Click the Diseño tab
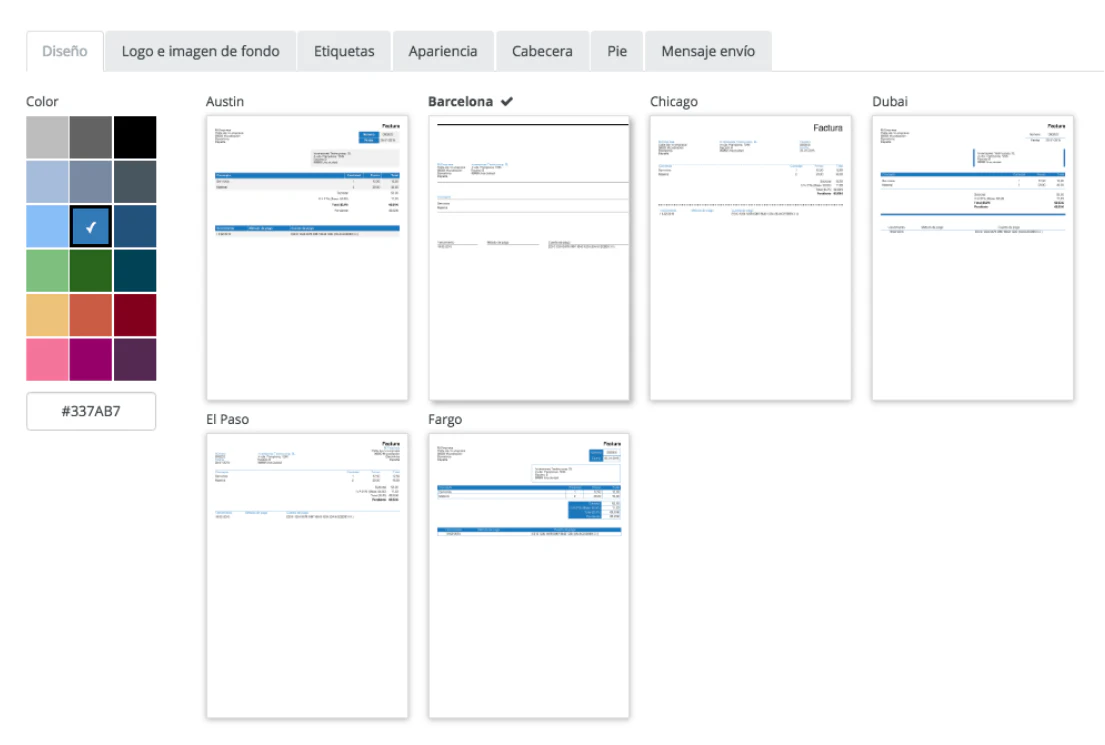Viewport: 1105px width, 745px height. coord(65,51)
